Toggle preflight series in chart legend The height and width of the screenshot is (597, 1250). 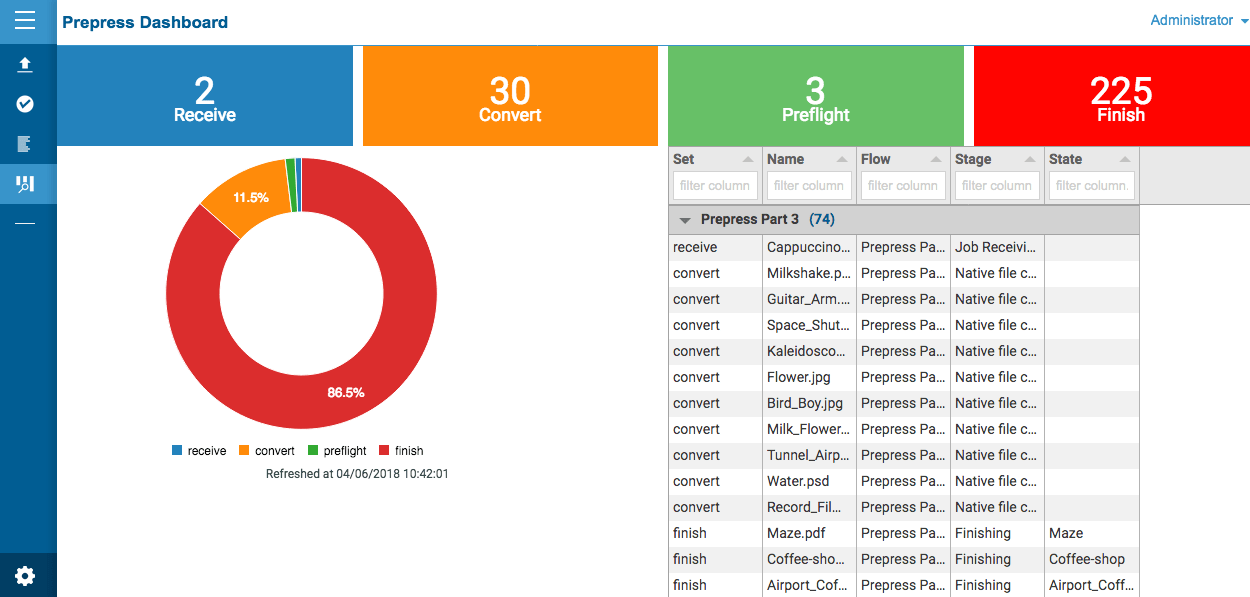(x=337, y=451)
